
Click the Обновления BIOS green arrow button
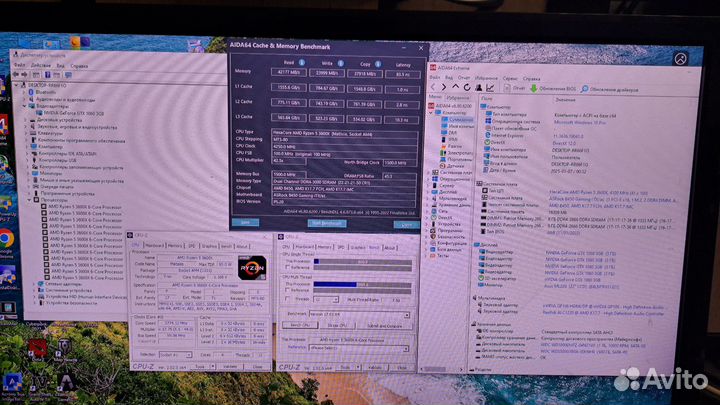click(553, 88)
